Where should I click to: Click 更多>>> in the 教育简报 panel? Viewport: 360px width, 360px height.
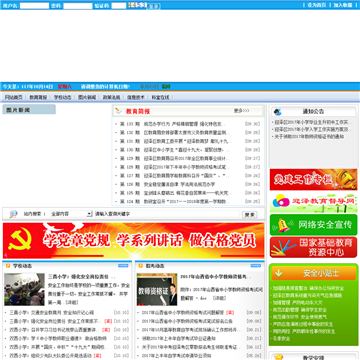(242, 111)
